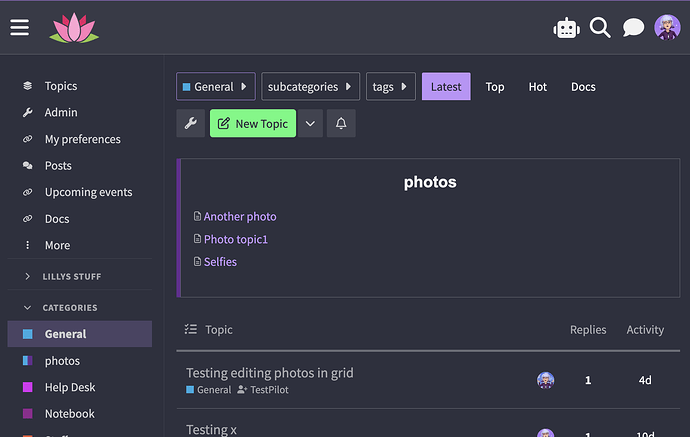Click the category admin wrench button
Screen dimensions: 690x437
(x=191, y=123)
